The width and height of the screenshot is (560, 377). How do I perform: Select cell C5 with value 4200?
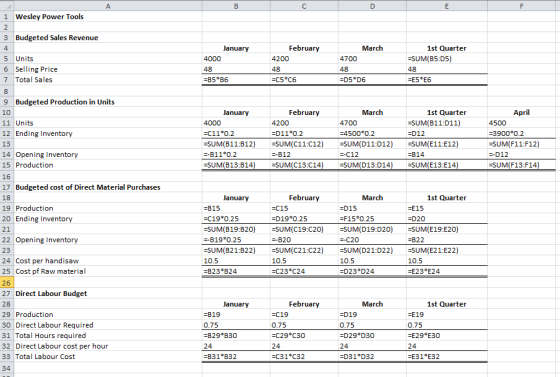[304, 59]
